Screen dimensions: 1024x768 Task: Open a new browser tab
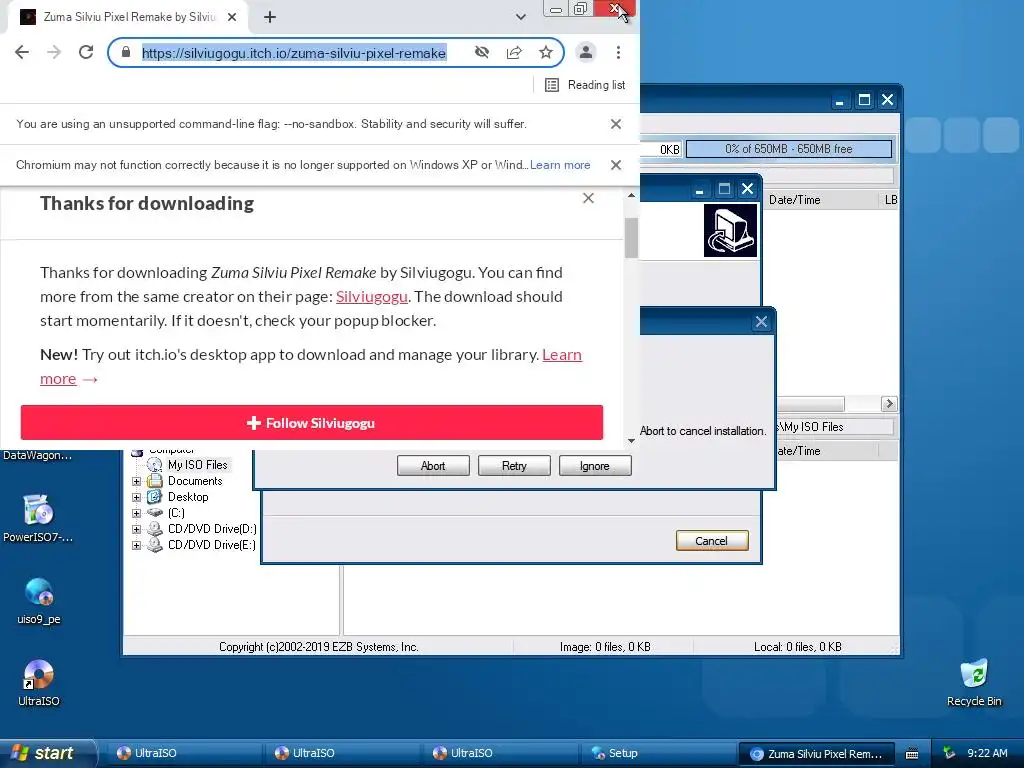[270, 17]
